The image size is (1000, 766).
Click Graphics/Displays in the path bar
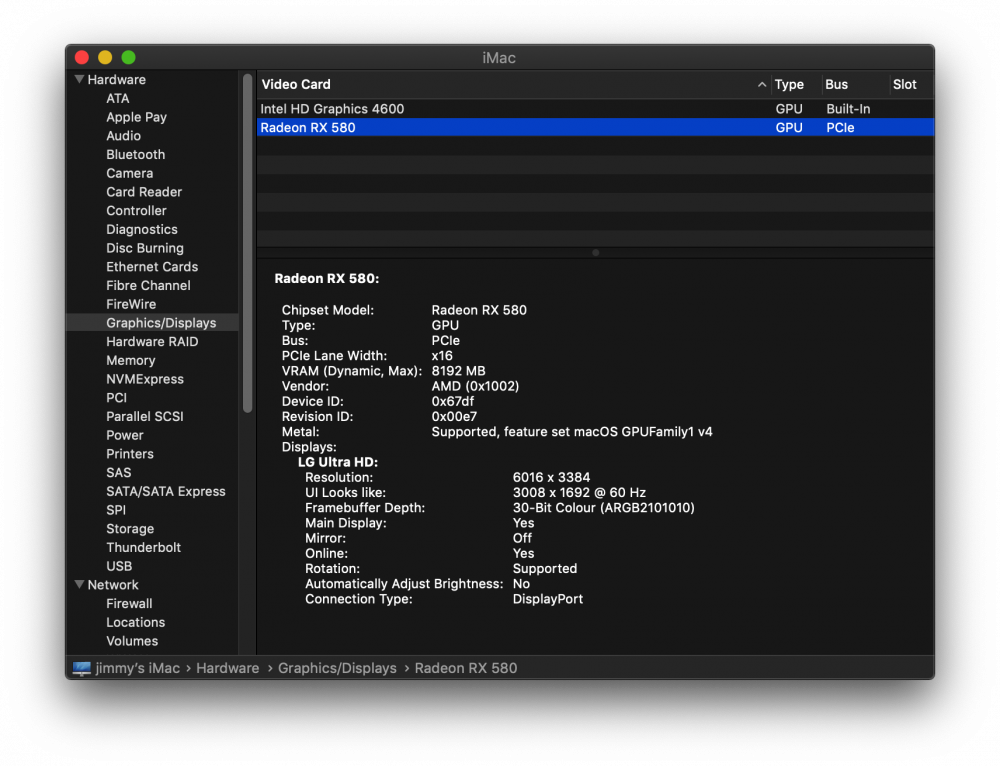337,668
